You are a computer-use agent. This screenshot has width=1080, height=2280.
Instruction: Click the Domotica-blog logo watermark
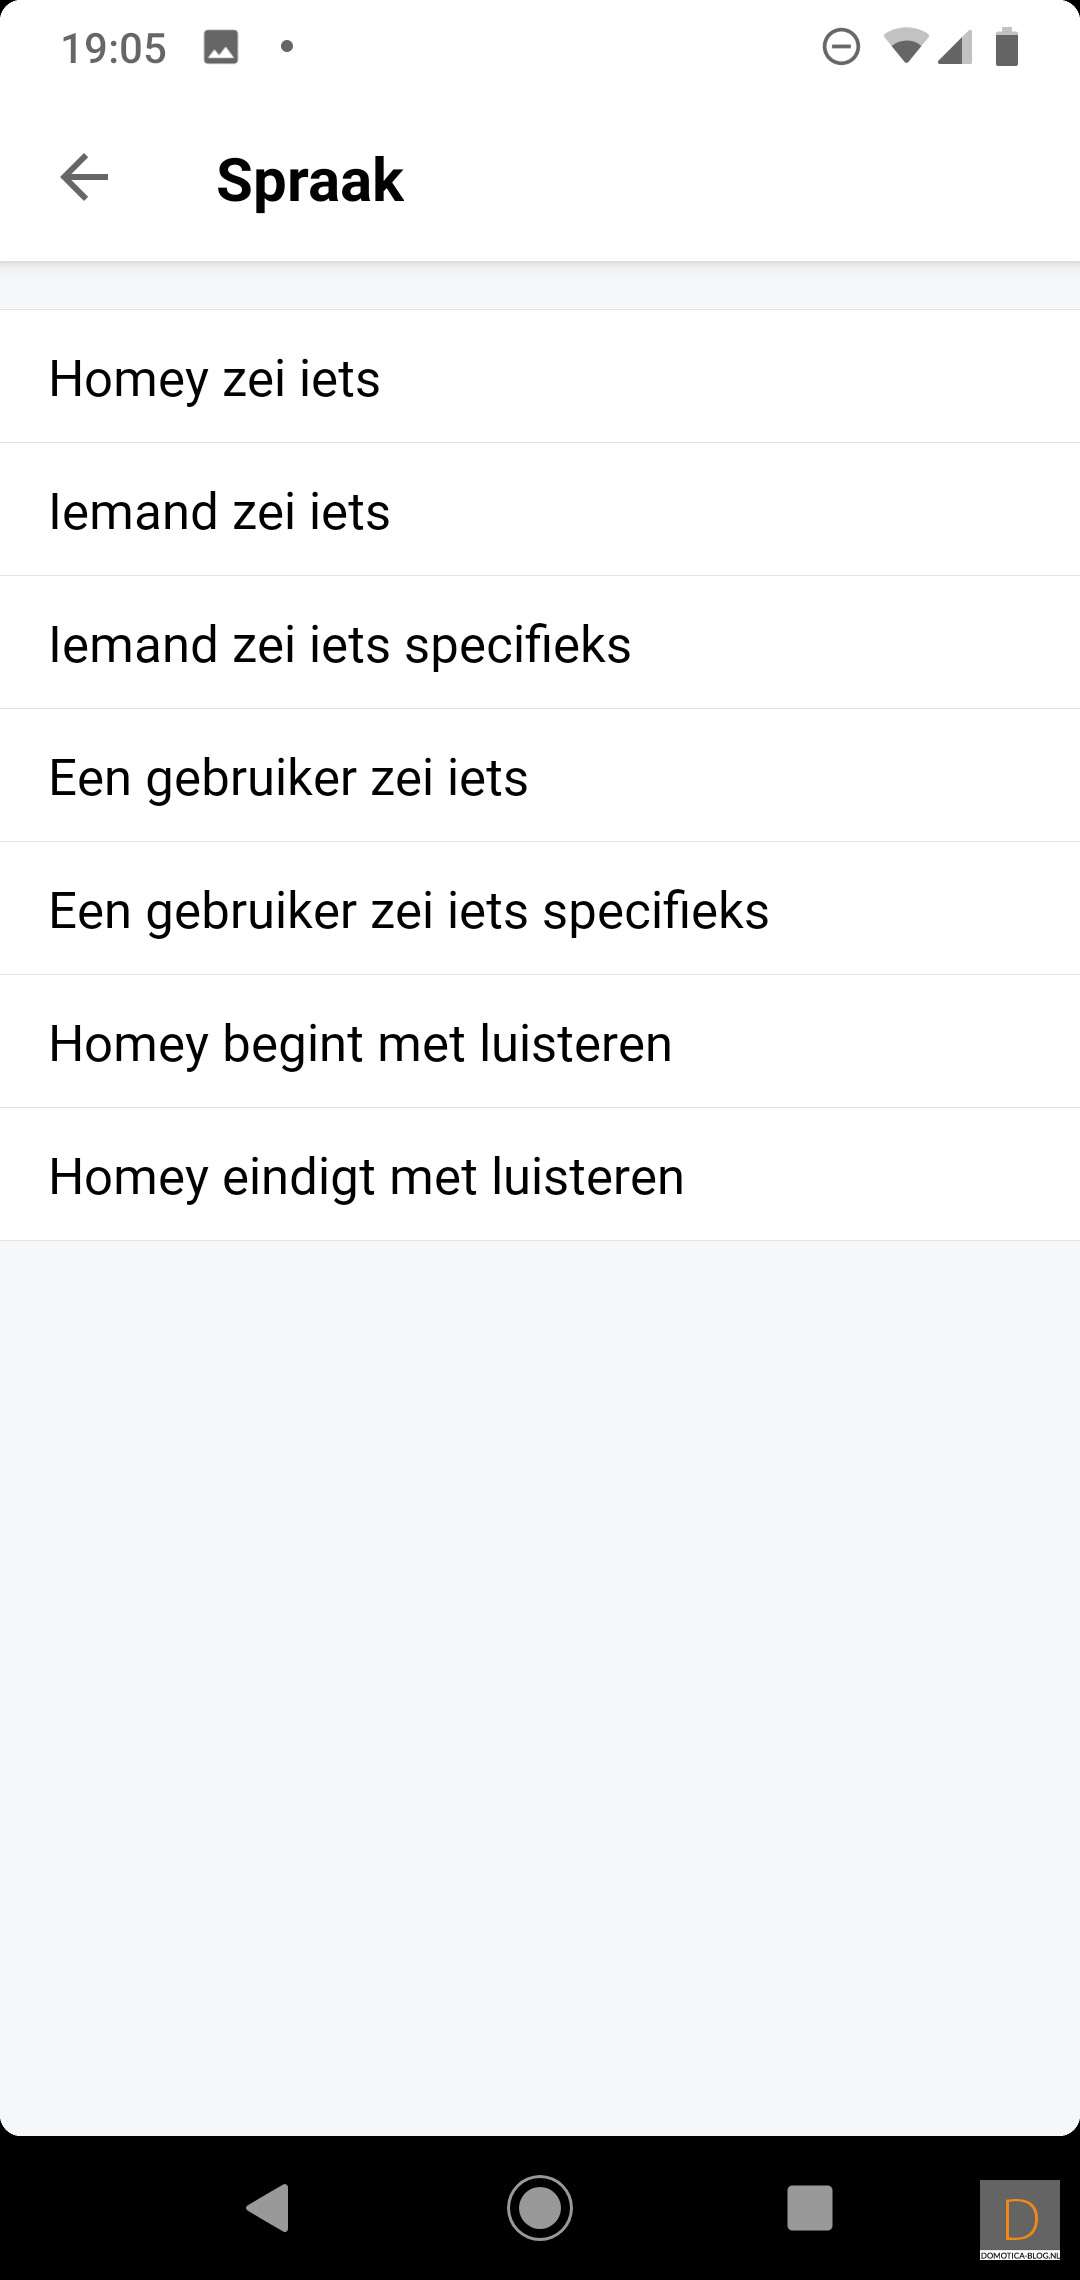1019,2219
